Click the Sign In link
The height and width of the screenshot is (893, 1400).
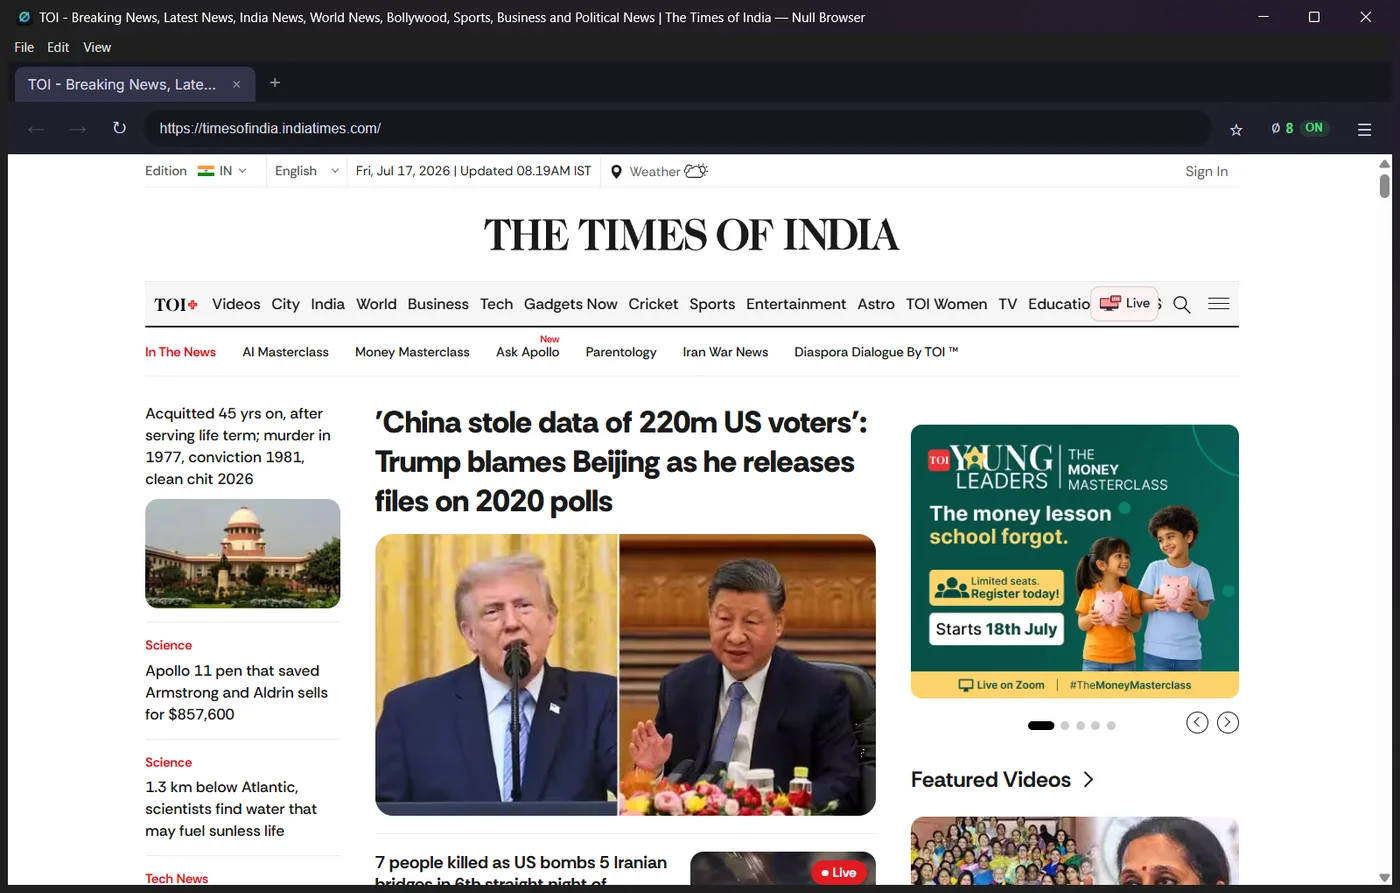coord(1206,171)
